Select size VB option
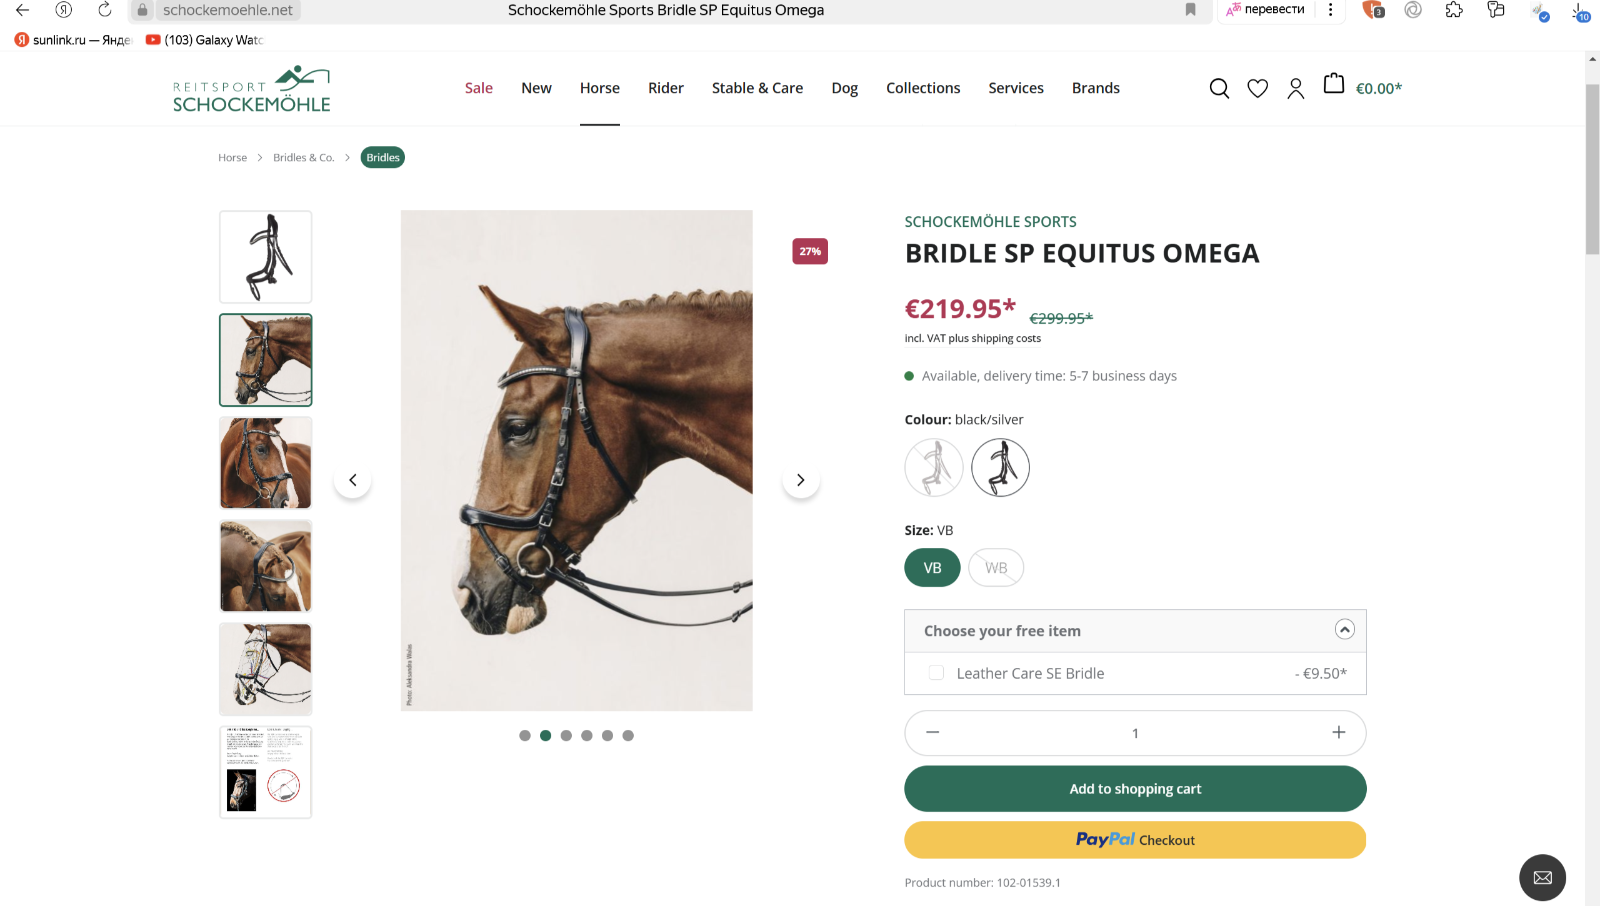Screen dimensions: 1600x906 [x=932, y=568]
